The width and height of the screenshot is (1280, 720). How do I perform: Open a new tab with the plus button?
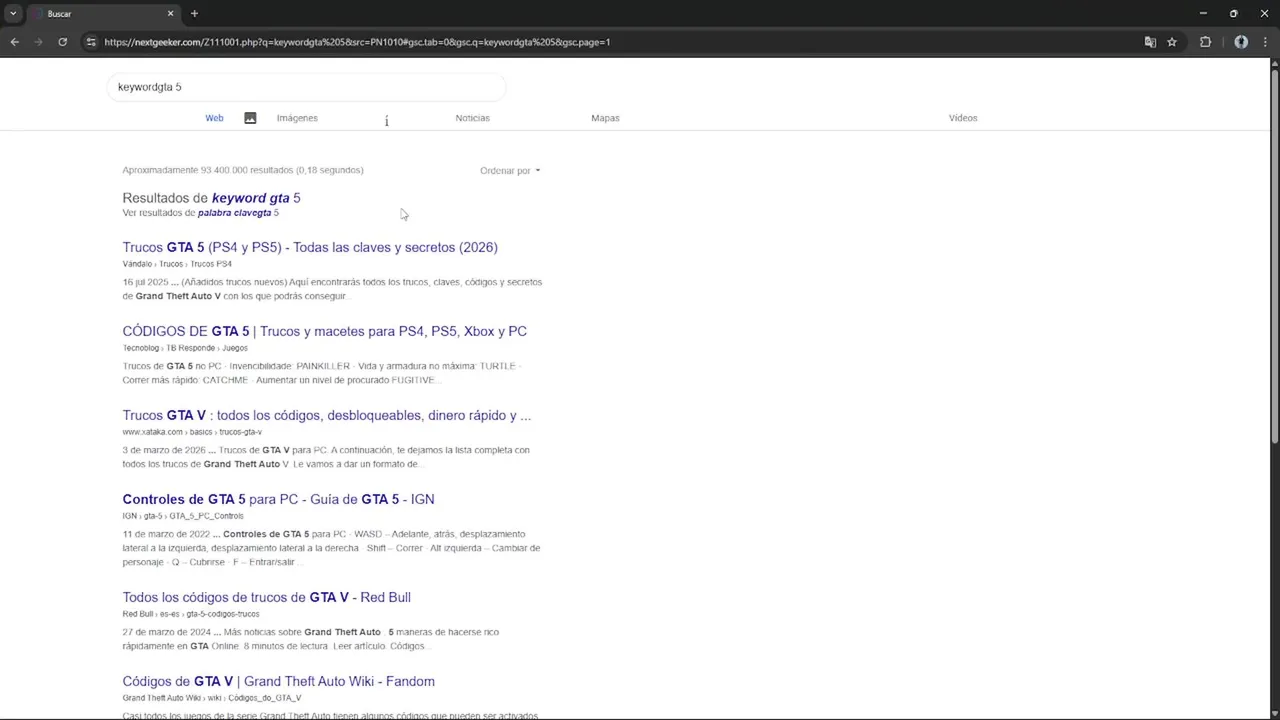(x=194, y=14)
